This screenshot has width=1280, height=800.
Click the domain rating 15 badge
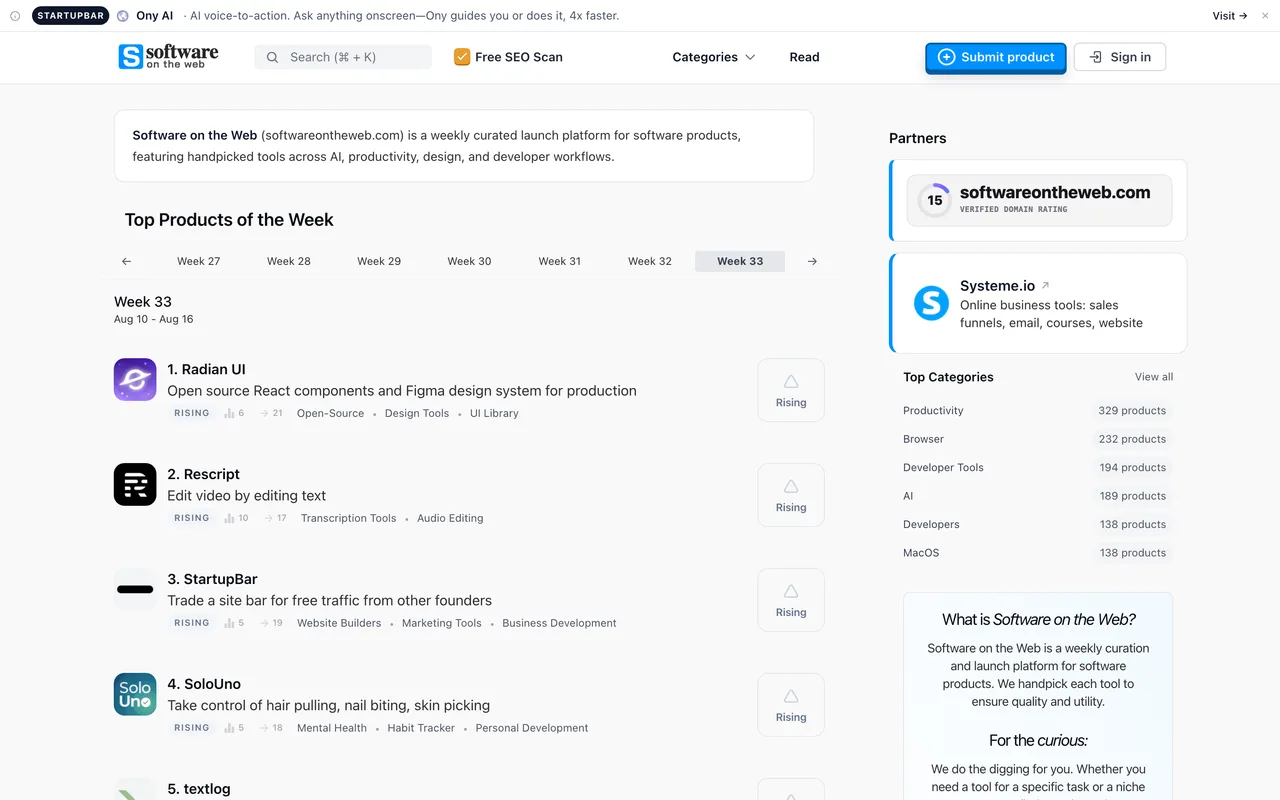[x=934, y=200]
